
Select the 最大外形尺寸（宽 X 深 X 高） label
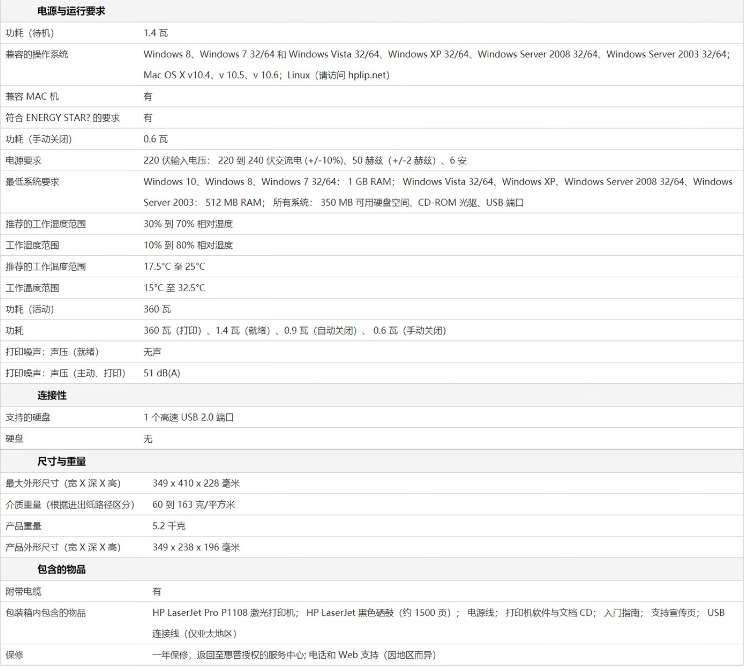tap(63, 483)
